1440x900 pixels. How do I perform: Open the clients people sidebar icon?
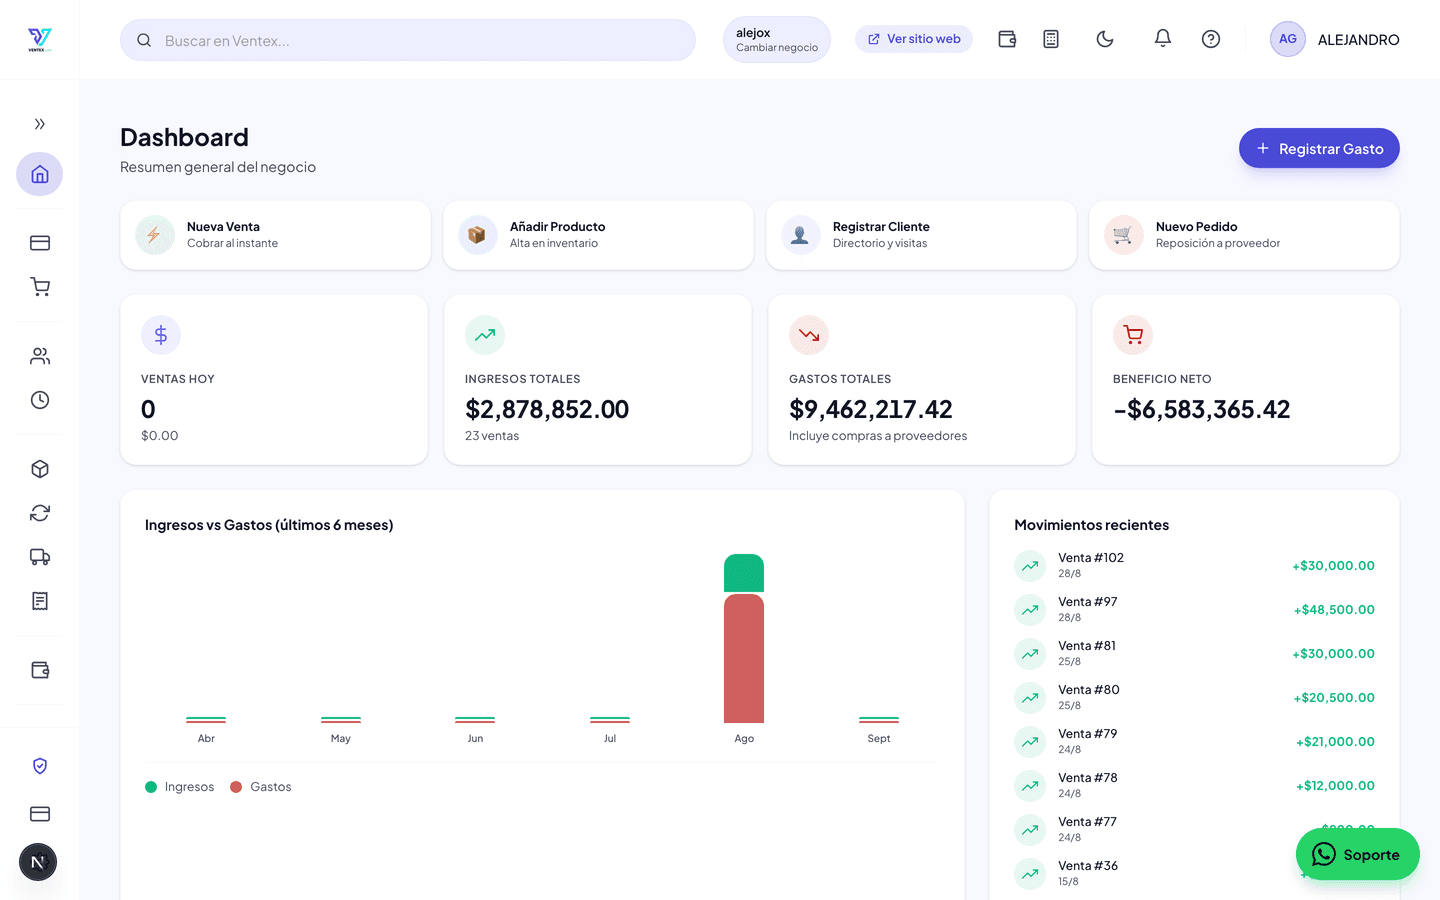tap(40, 356)
